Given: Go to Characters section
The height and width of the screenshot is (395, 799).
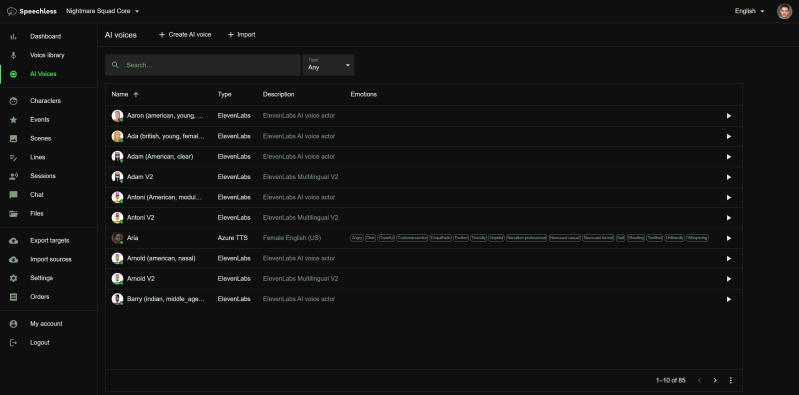Looking at the screenshot, I should (x=45, y=101).
